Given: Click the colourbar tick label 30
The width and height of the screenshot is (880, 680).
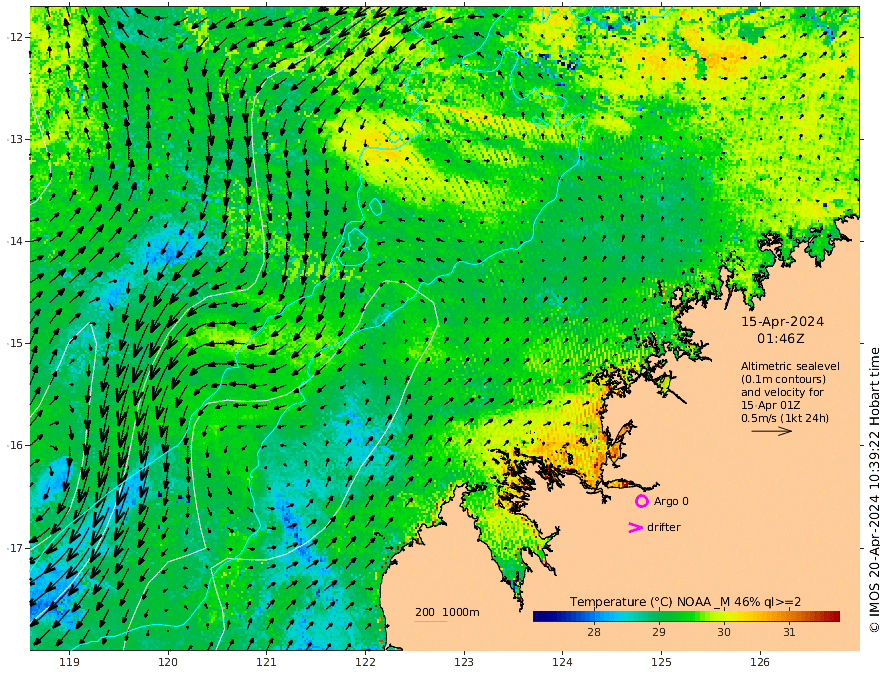Looking at the screenshot, I should coord(724,632).
